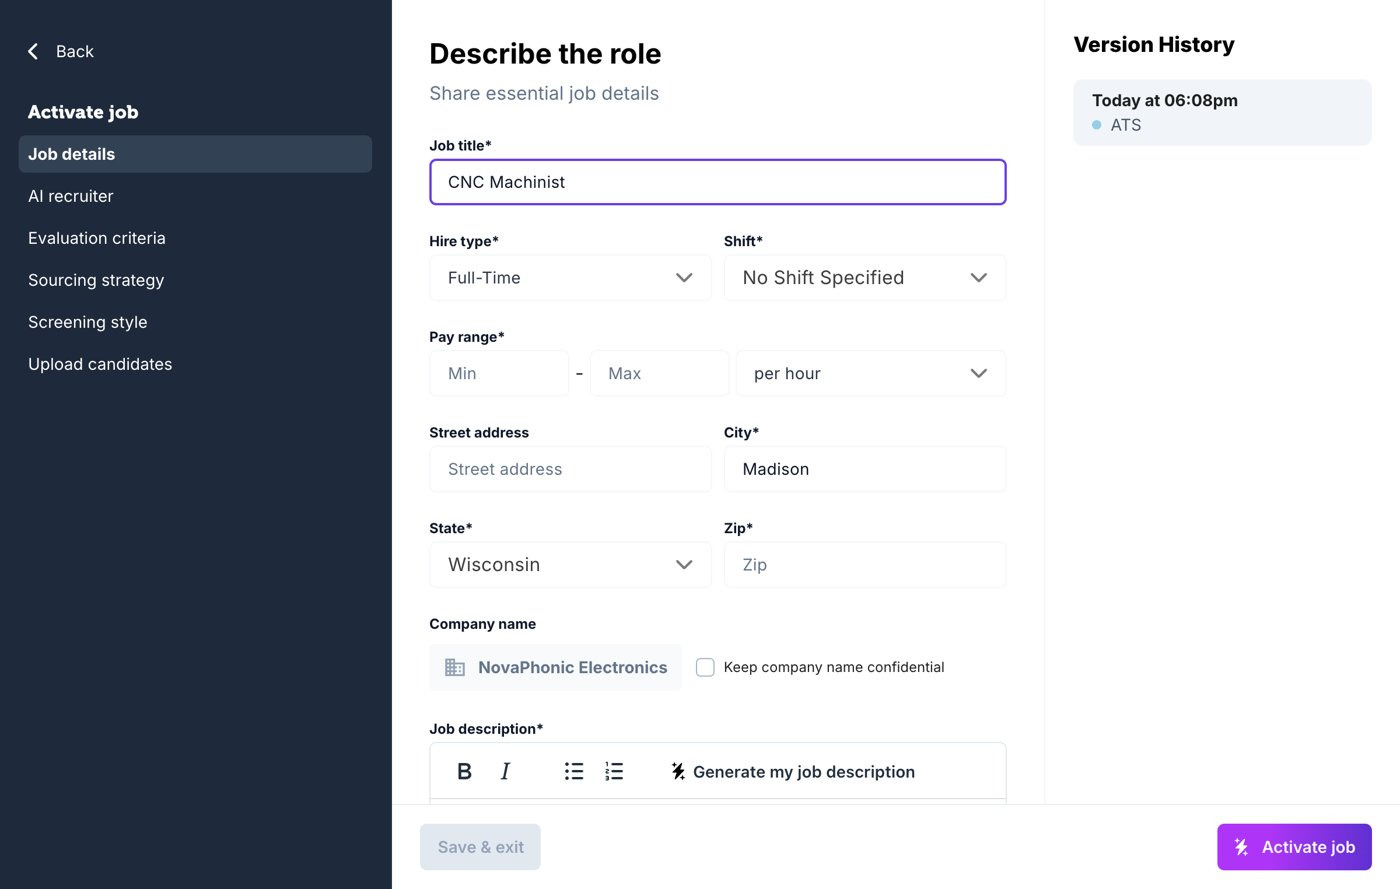
Task: Insert a bulleted list in description
Action: point(574,771)
